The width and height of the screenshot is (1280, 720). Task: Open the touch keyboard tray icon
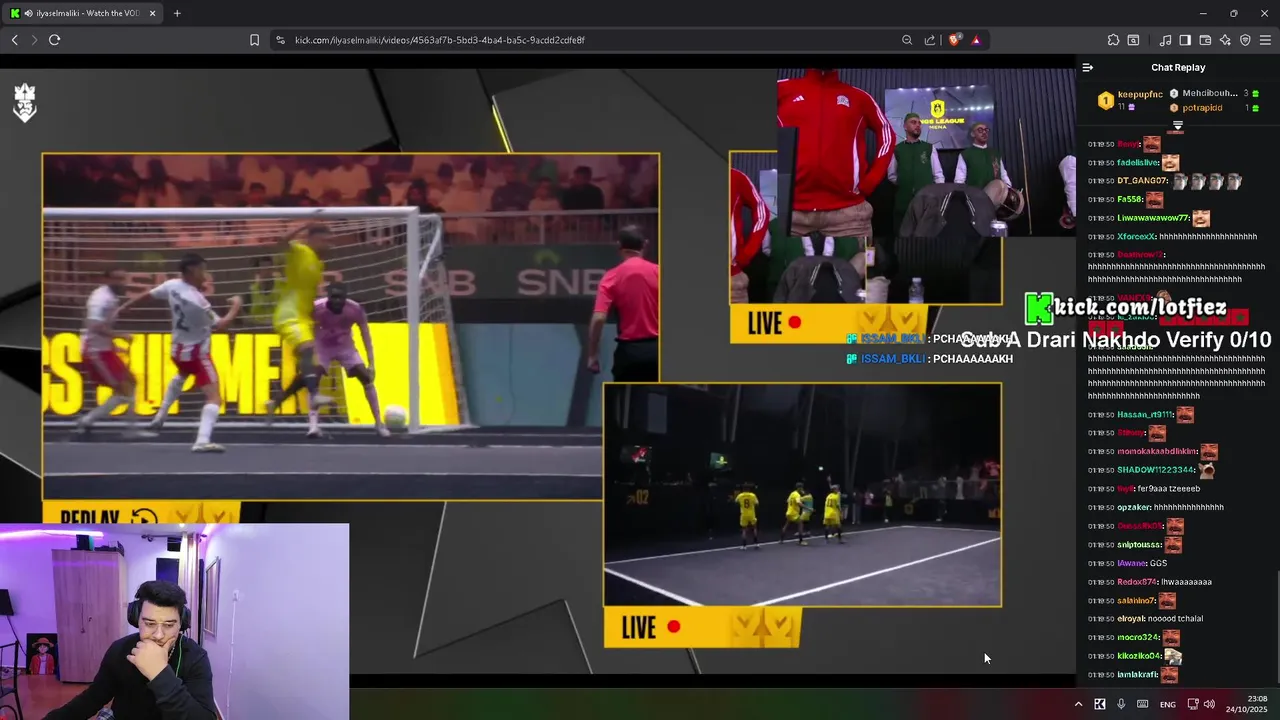(1143, 704)
